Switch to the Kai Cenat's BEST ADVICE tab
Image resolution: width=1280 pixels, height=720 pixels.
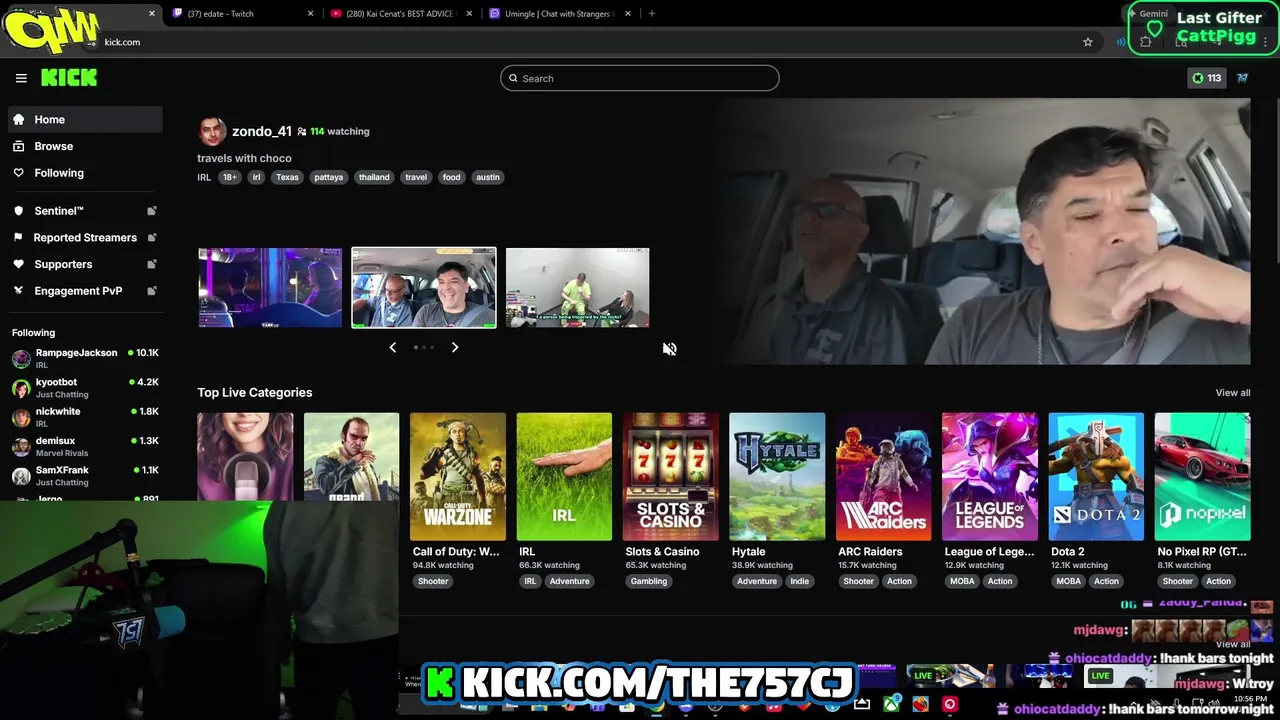click(401, 14)
